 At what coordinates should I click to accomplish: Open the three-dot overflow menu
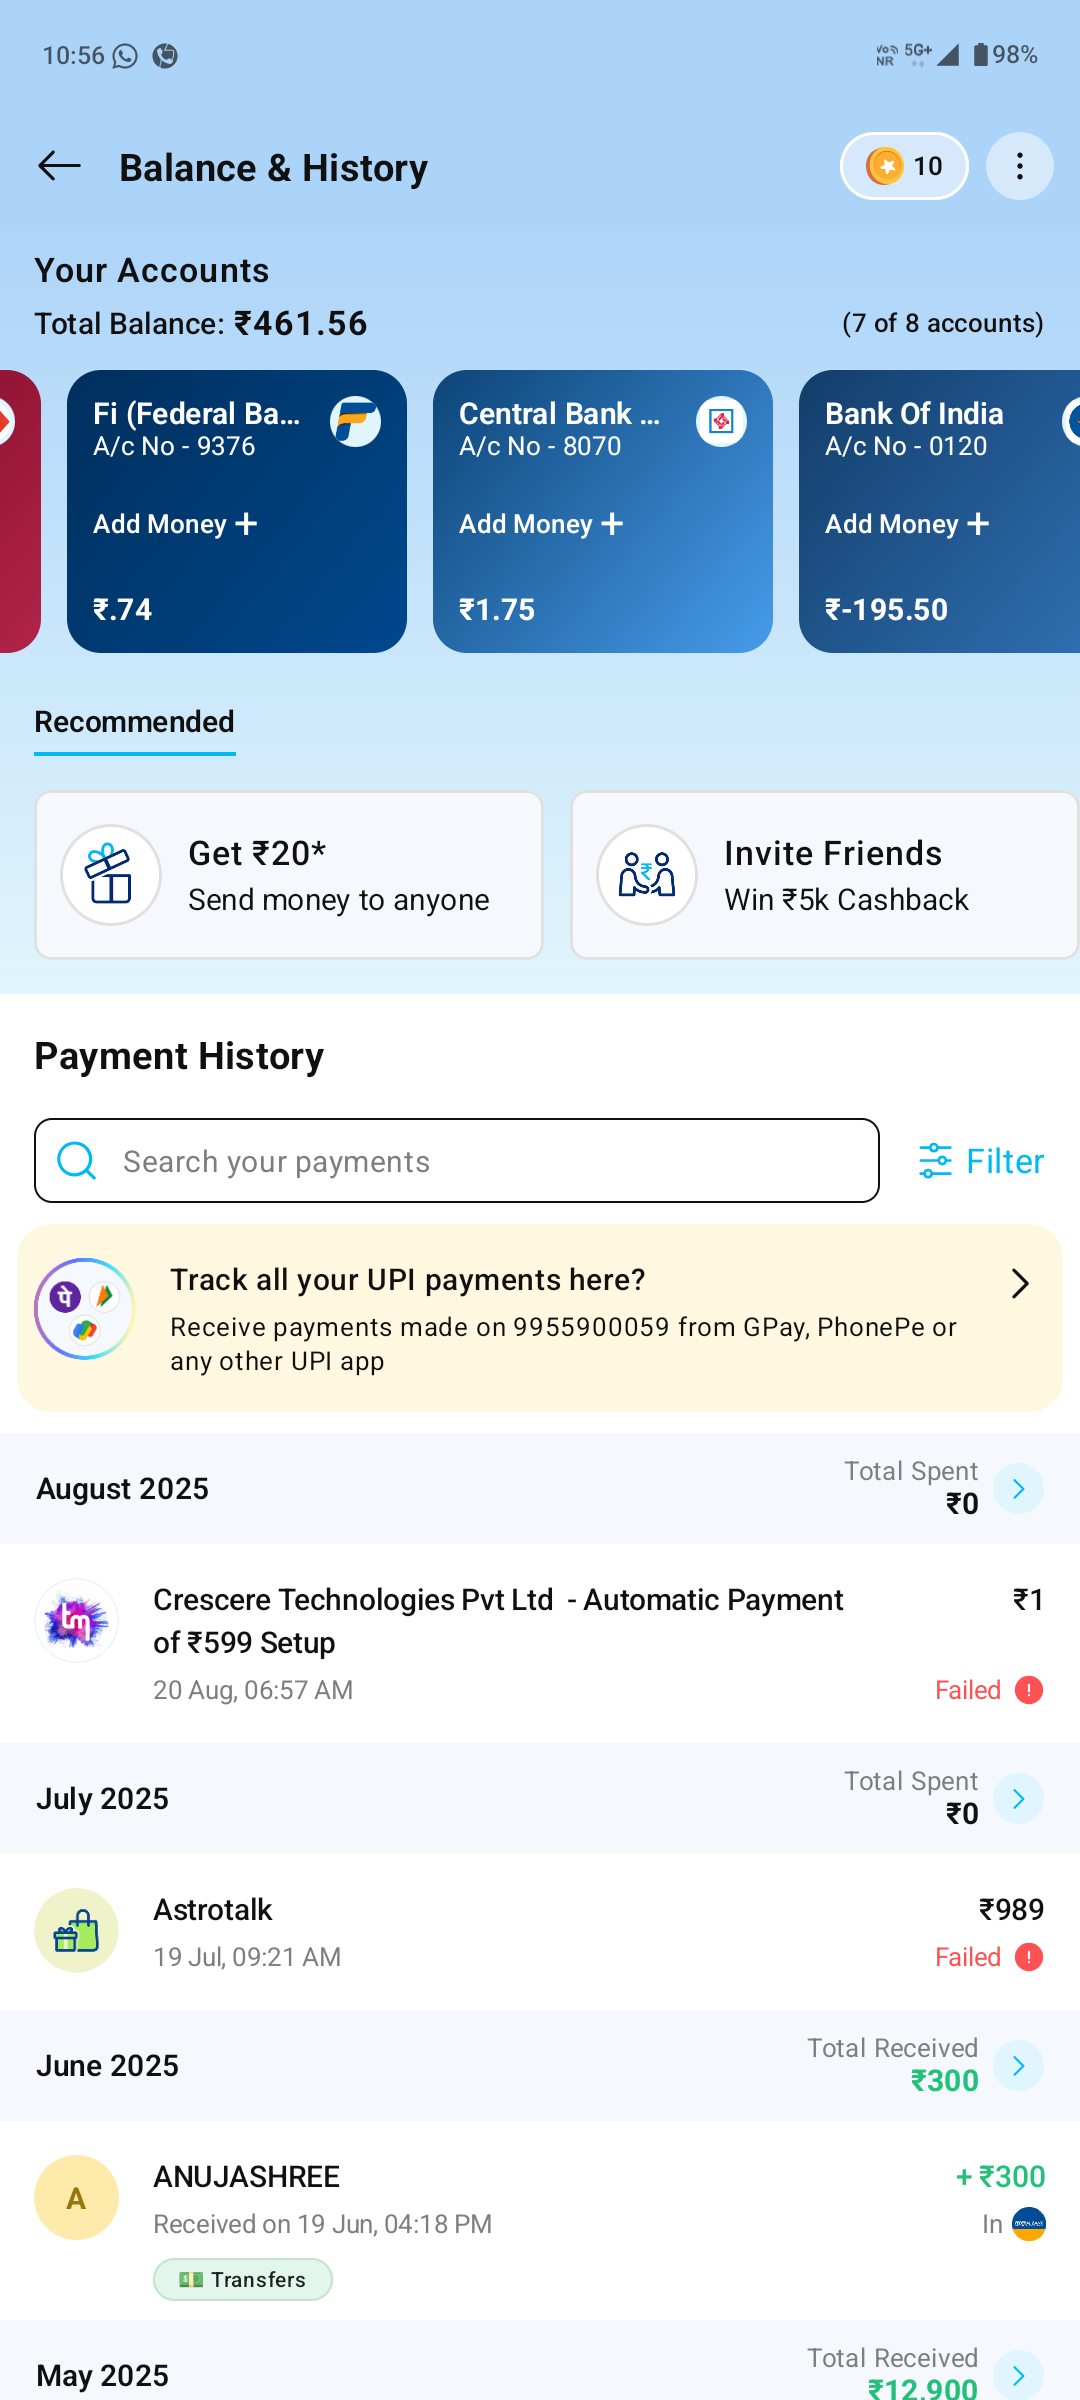[1019, 166]
